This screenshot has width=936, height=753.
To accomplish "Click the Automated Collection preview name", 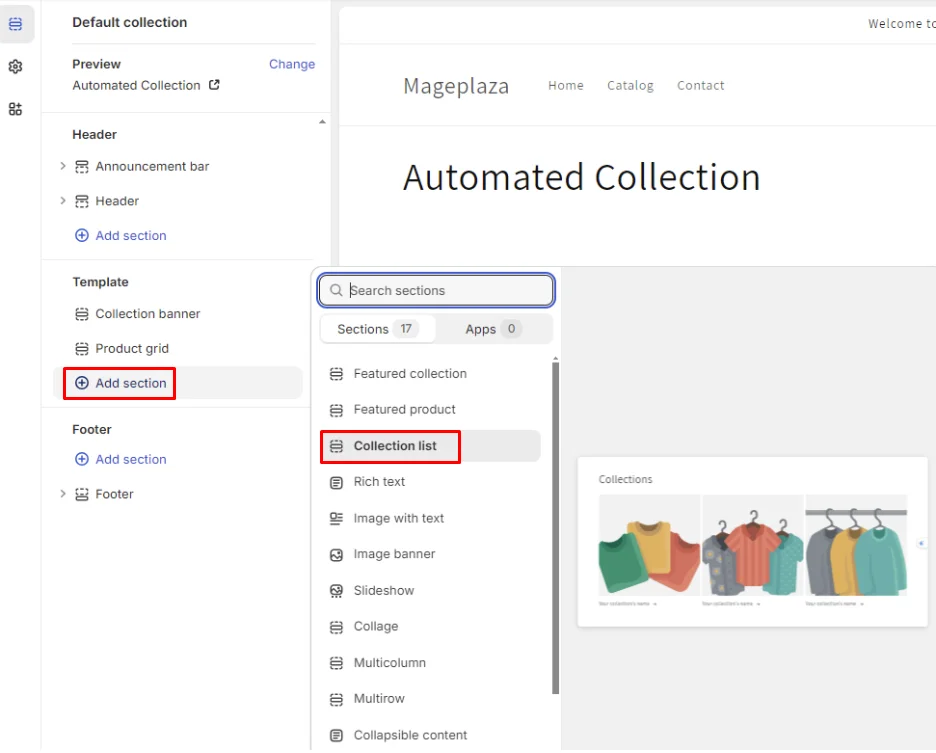I will click(136, 85).
